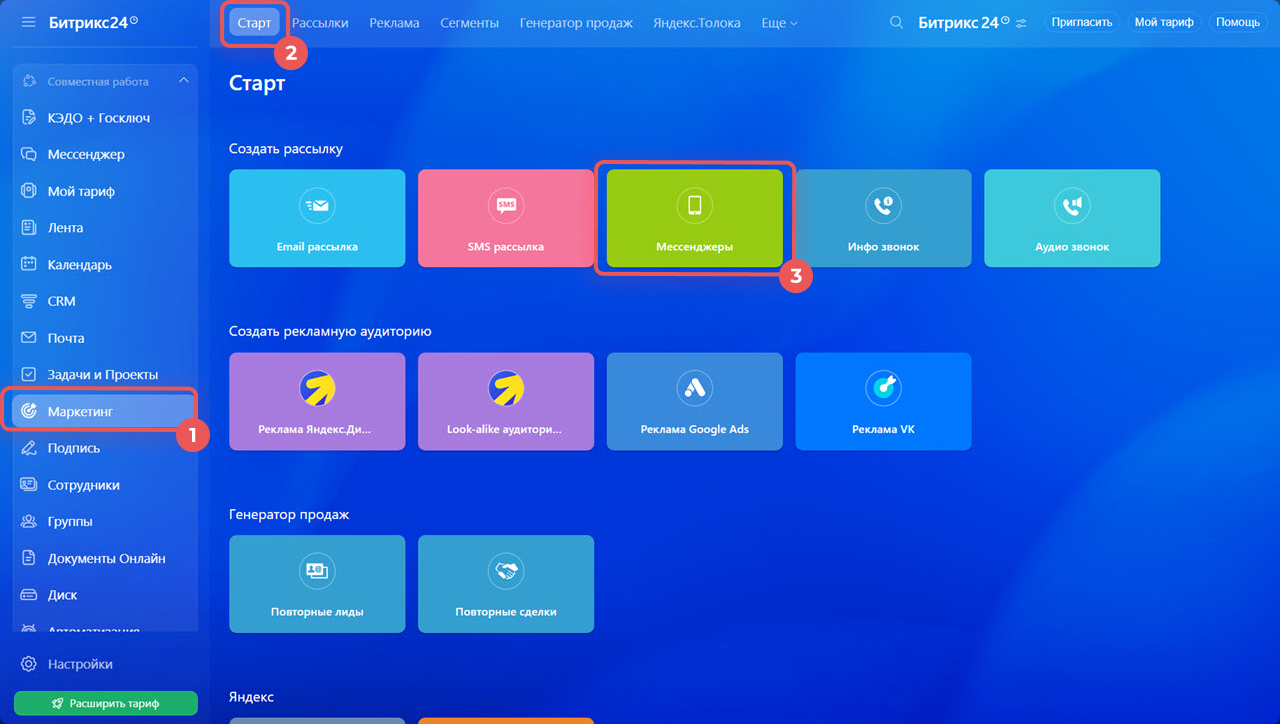Open Сотрудники in the sidebar
The width and height of the screenshot is (1280, 724).
(x=105, y=485)
